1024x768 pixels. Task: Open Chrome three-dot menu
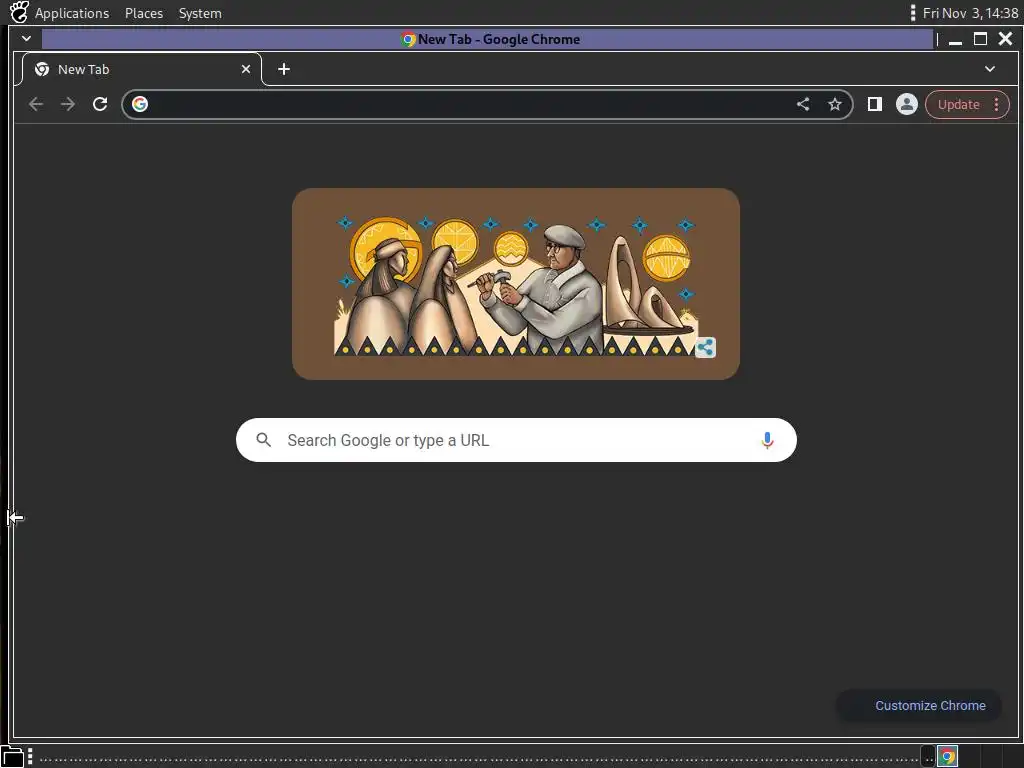[997, 104]
